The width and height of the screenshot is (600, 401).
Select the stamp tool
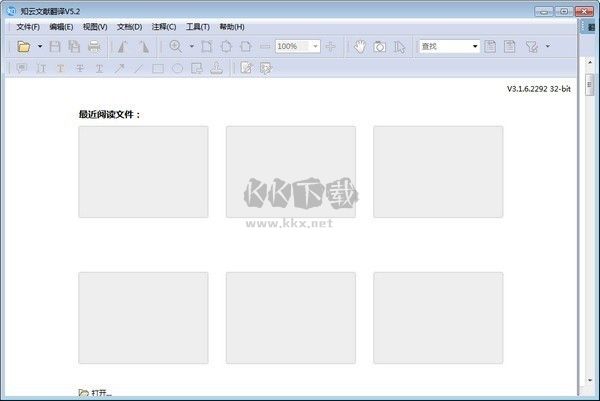pyautogui.click(x=217, y=68)
